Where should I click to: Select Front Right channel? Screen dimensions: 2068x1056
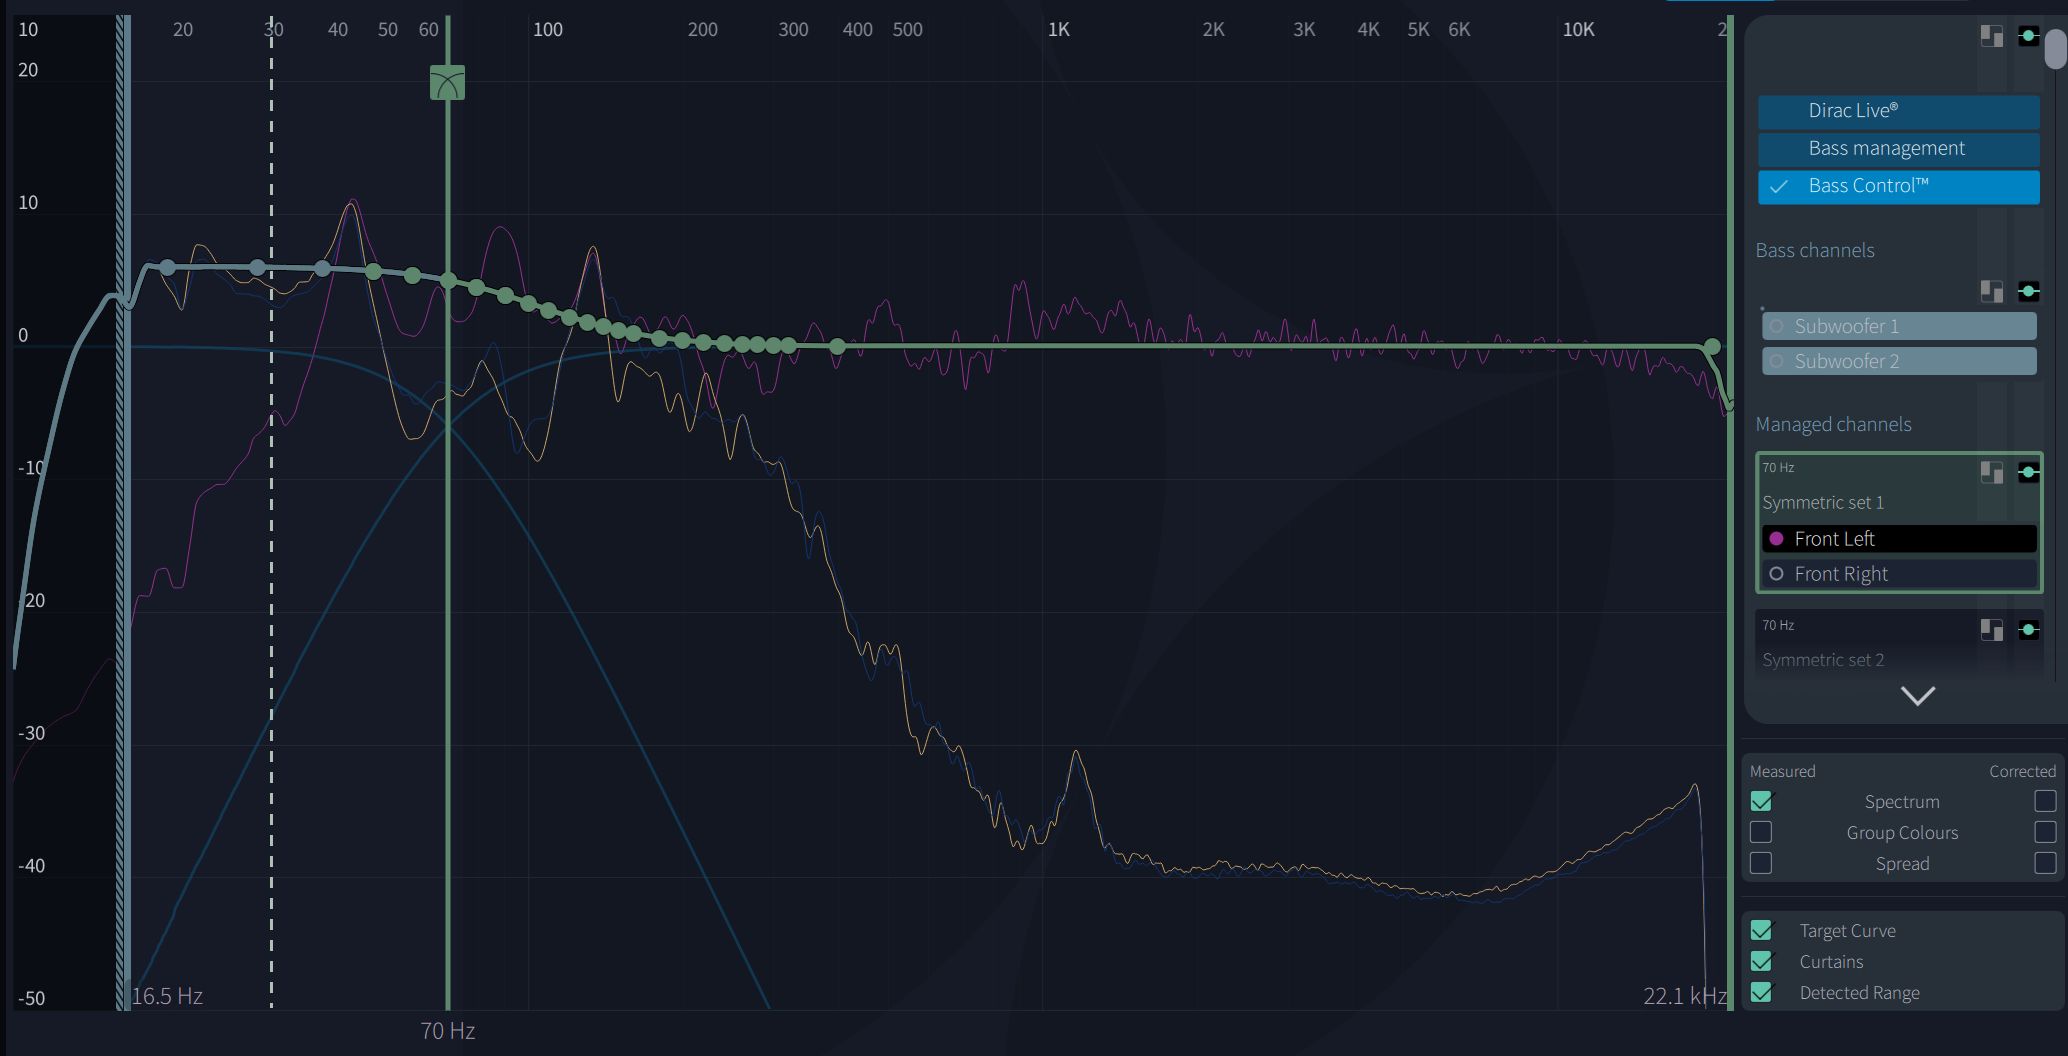click(1898, 574)
